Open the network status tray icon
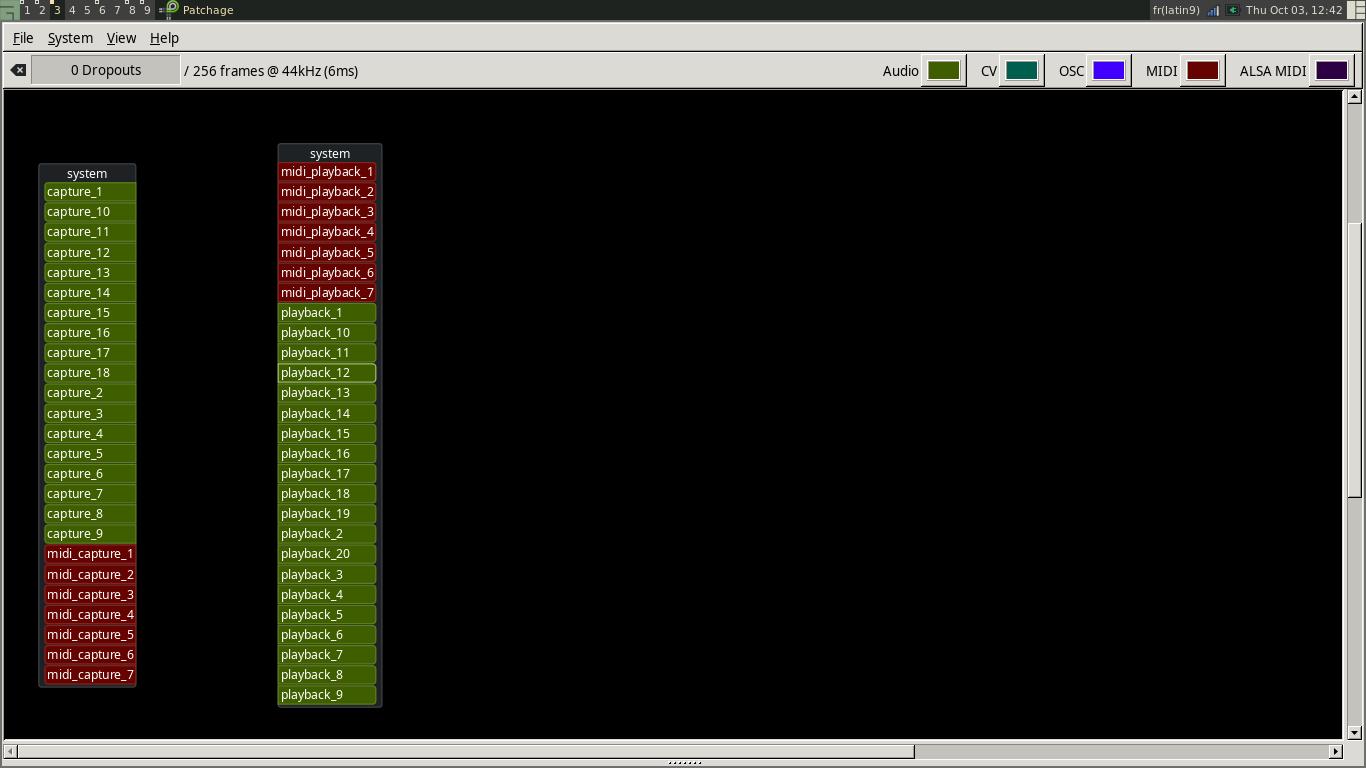1366x768 pixels. 1213,10
